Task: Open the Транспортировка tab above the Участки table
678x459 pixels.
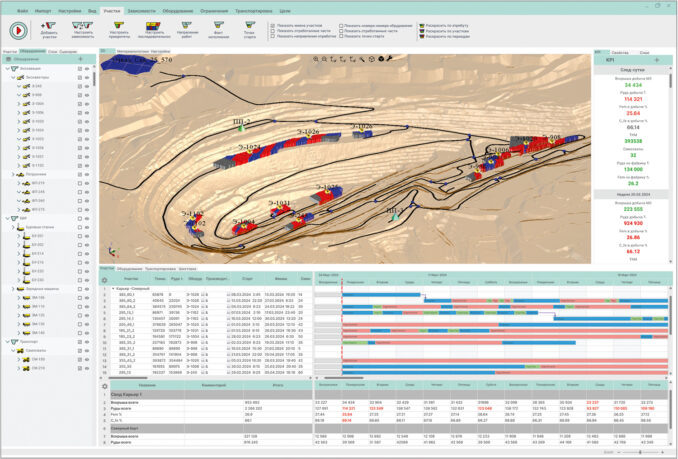Action: (x=160, y=269)
